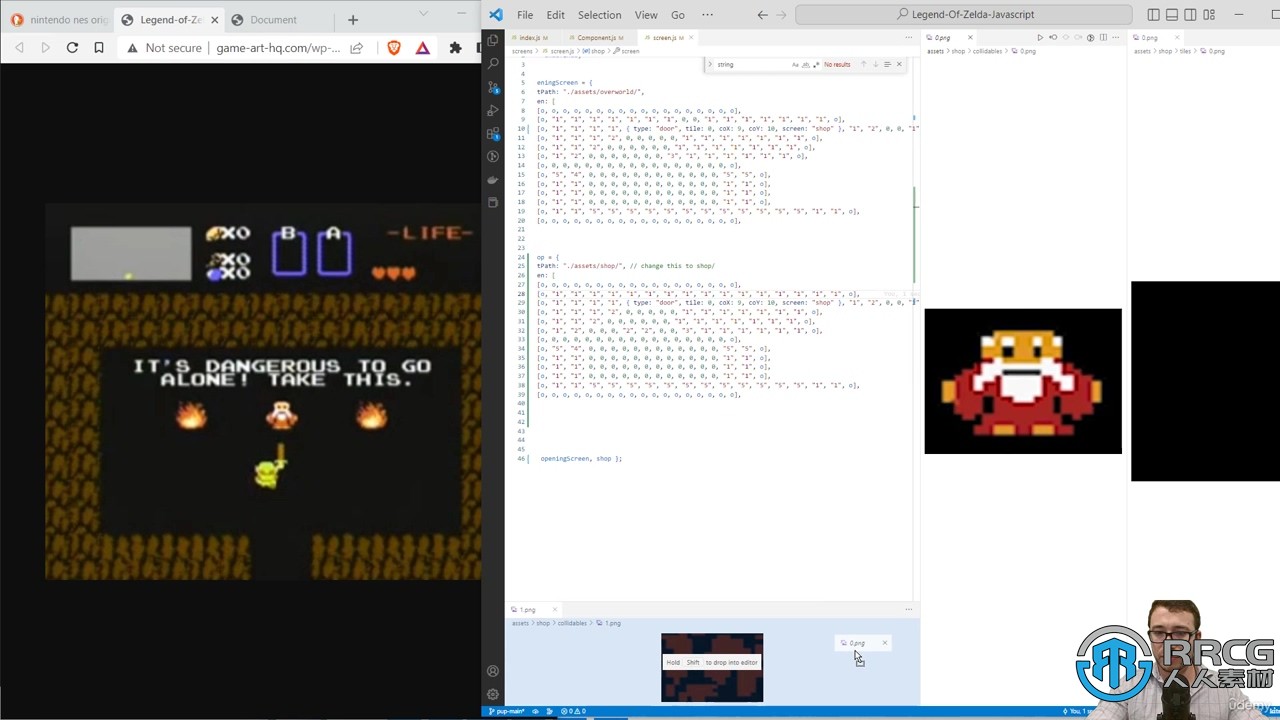Open the Manage gear in VS Code

(493, 694)
